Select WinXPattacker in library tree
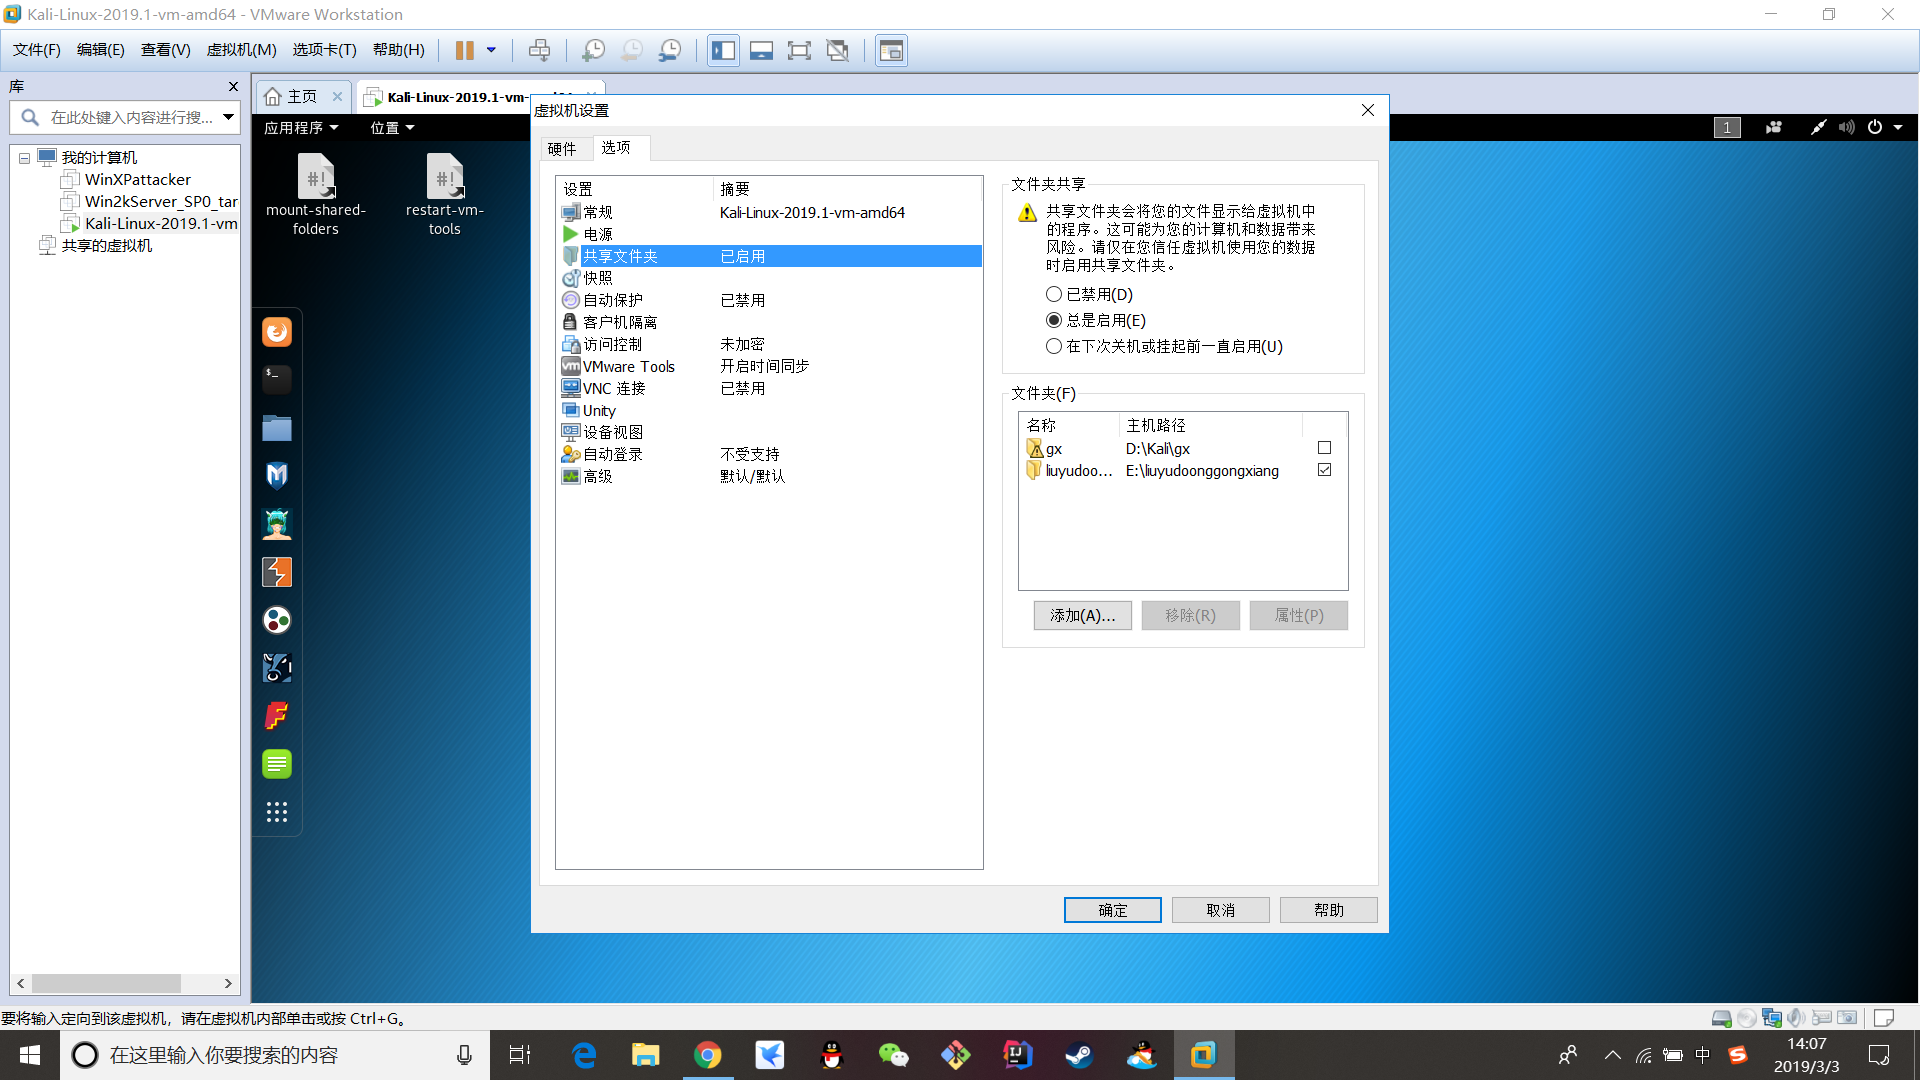The image size is (1920, 1080). [137, 180]
